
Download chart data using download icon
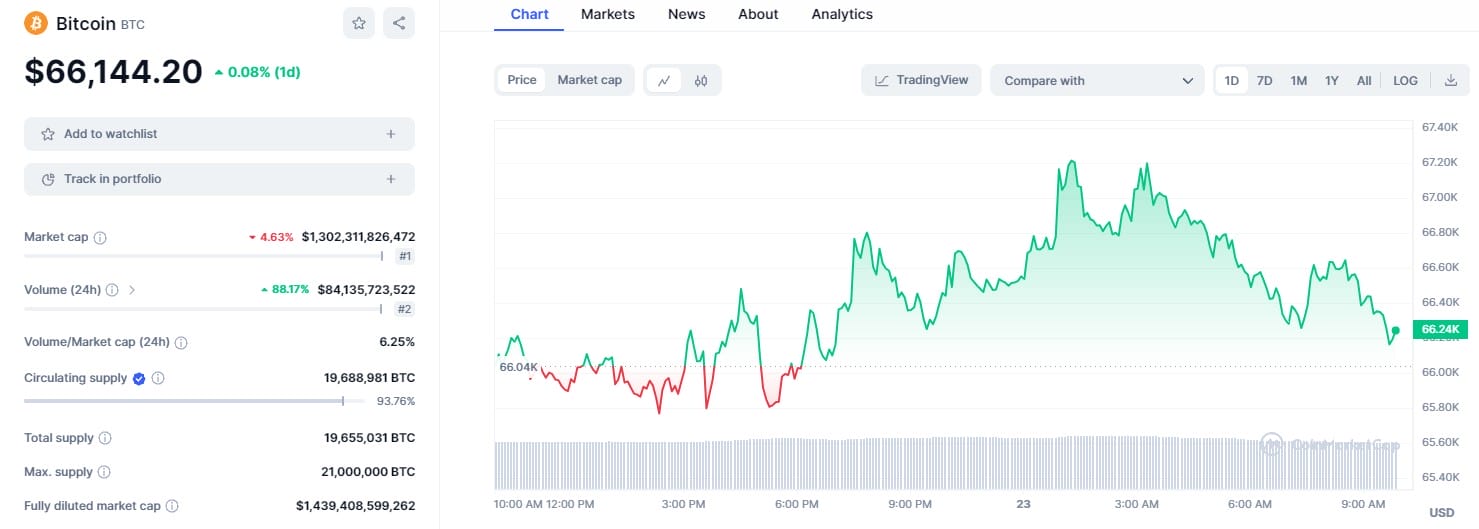click(x=1451, y=81)
